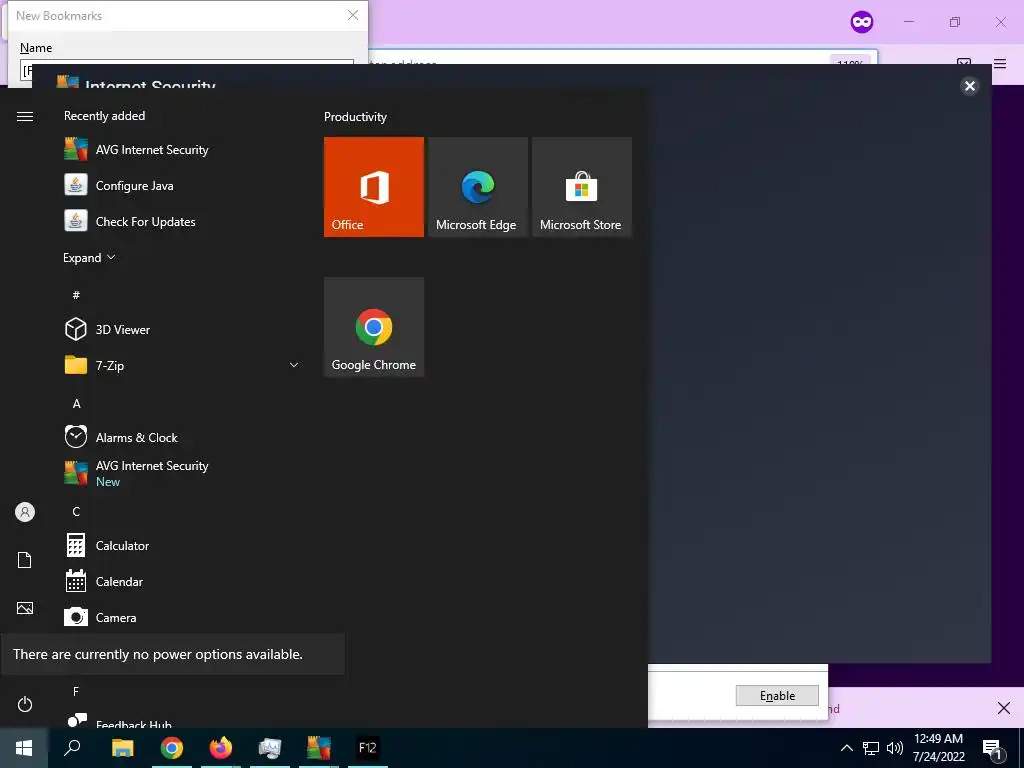1024x768 pixels.
Task: Open File Explorer from the taskbar
Action: pos(122,748)
